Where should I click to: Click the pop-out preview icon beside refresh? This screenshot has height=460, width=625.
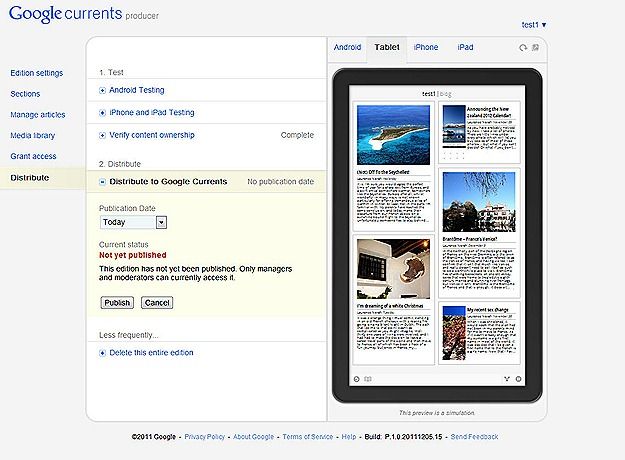pyautogui.click(x=535, y=47)
